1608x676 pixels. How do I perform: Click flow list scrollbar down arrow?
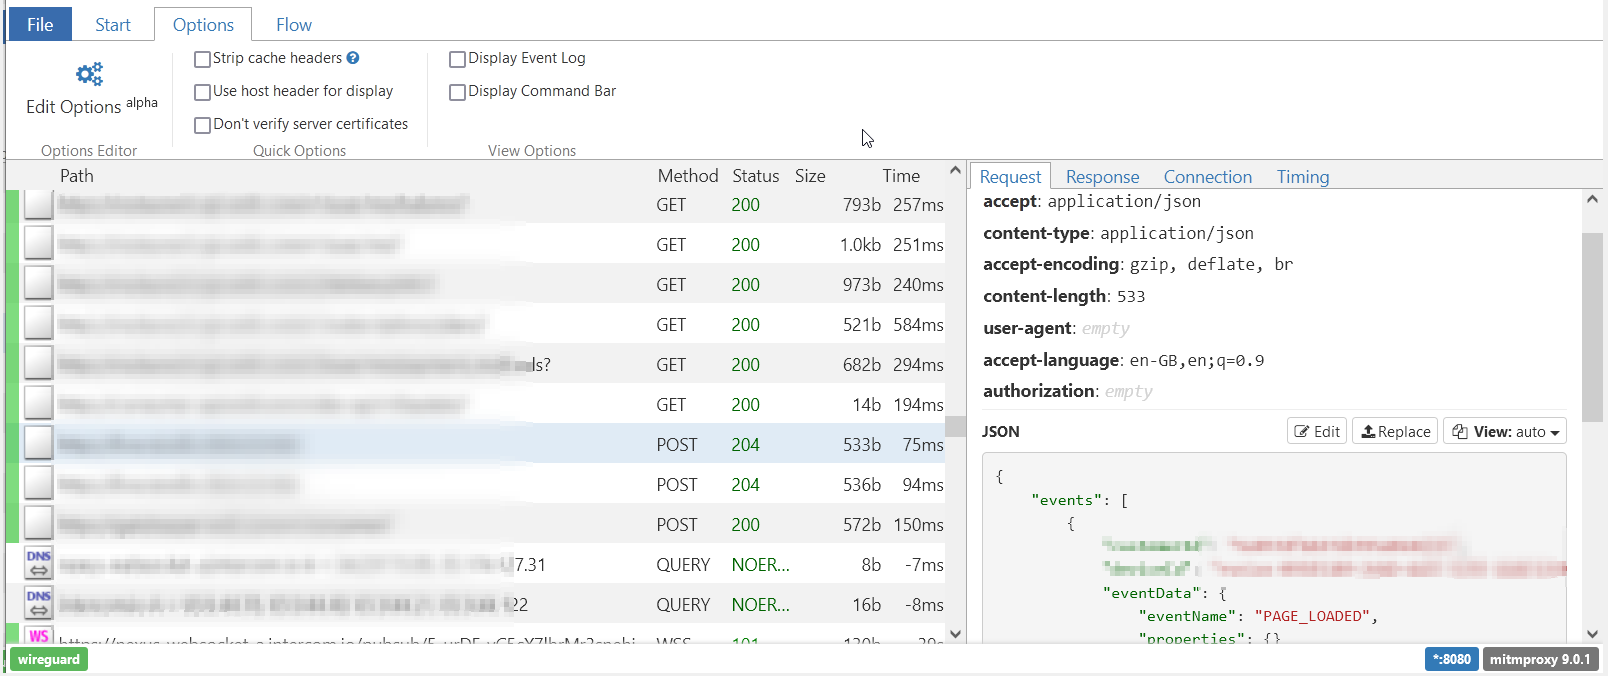point(955,633)
